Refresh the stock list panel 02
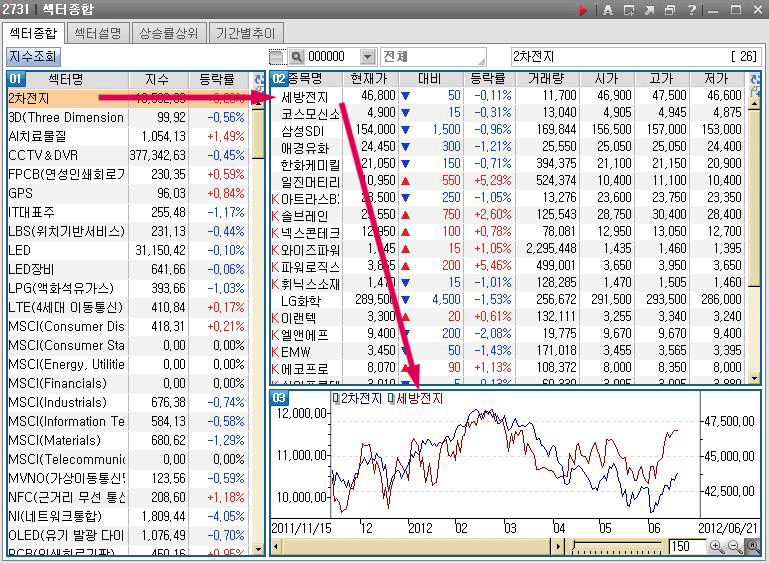This screenshot has height=563, width=769. [755, 79]
